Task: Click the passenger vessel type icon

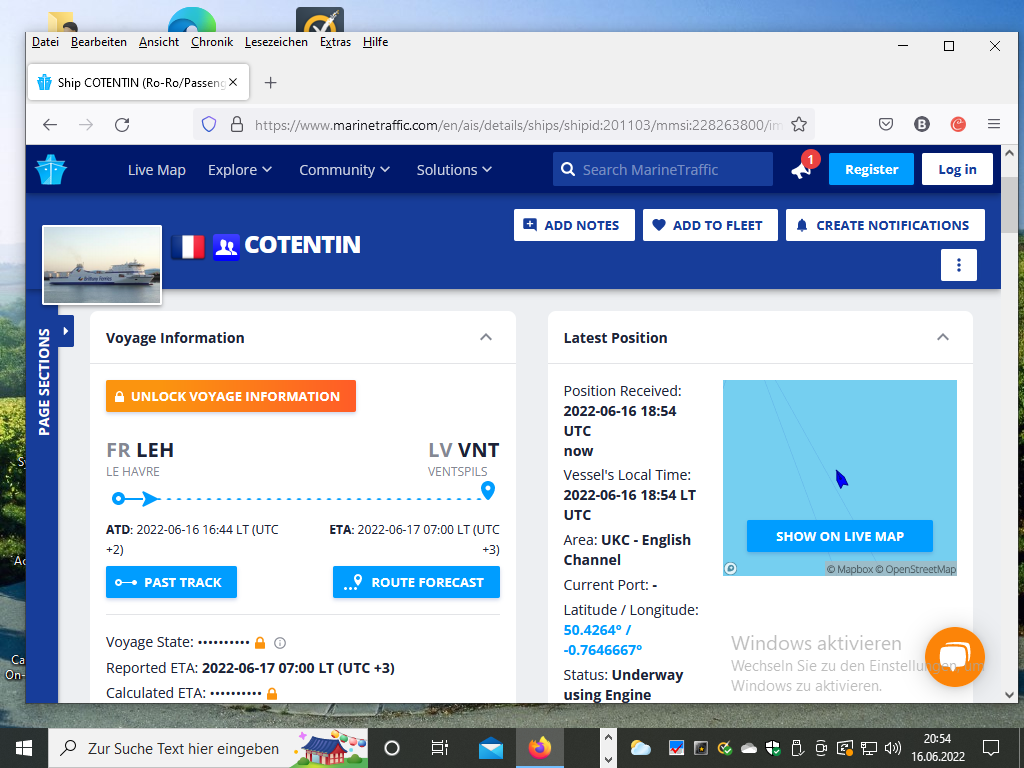Action: point(226,247)
